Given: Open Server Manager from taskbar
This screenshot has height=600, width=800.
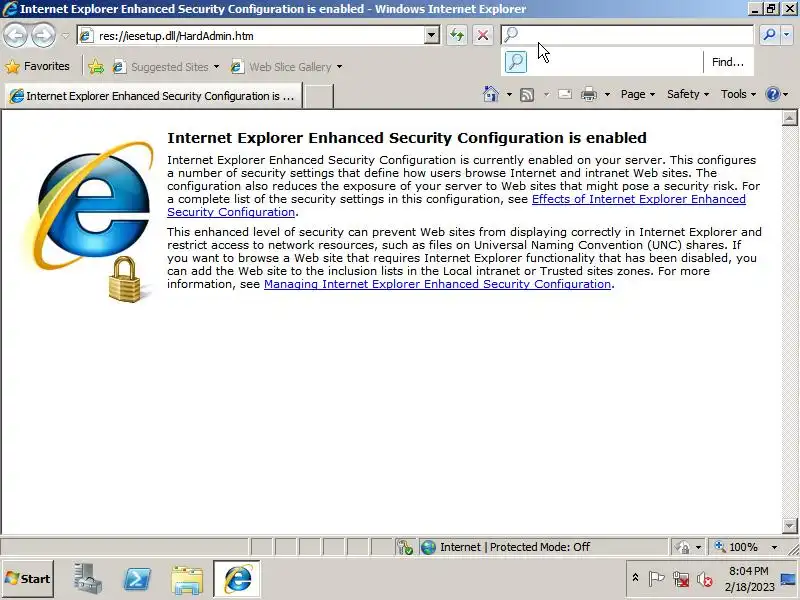Looking at the screenshot, I should point(87,579).
